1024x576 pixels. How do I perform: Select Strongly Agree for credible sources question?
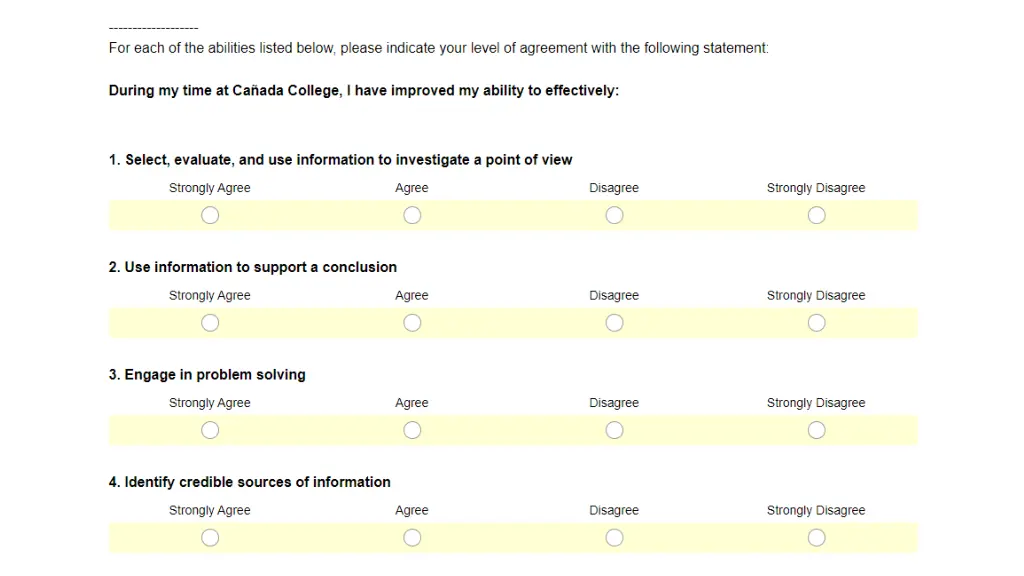point(210,537)
